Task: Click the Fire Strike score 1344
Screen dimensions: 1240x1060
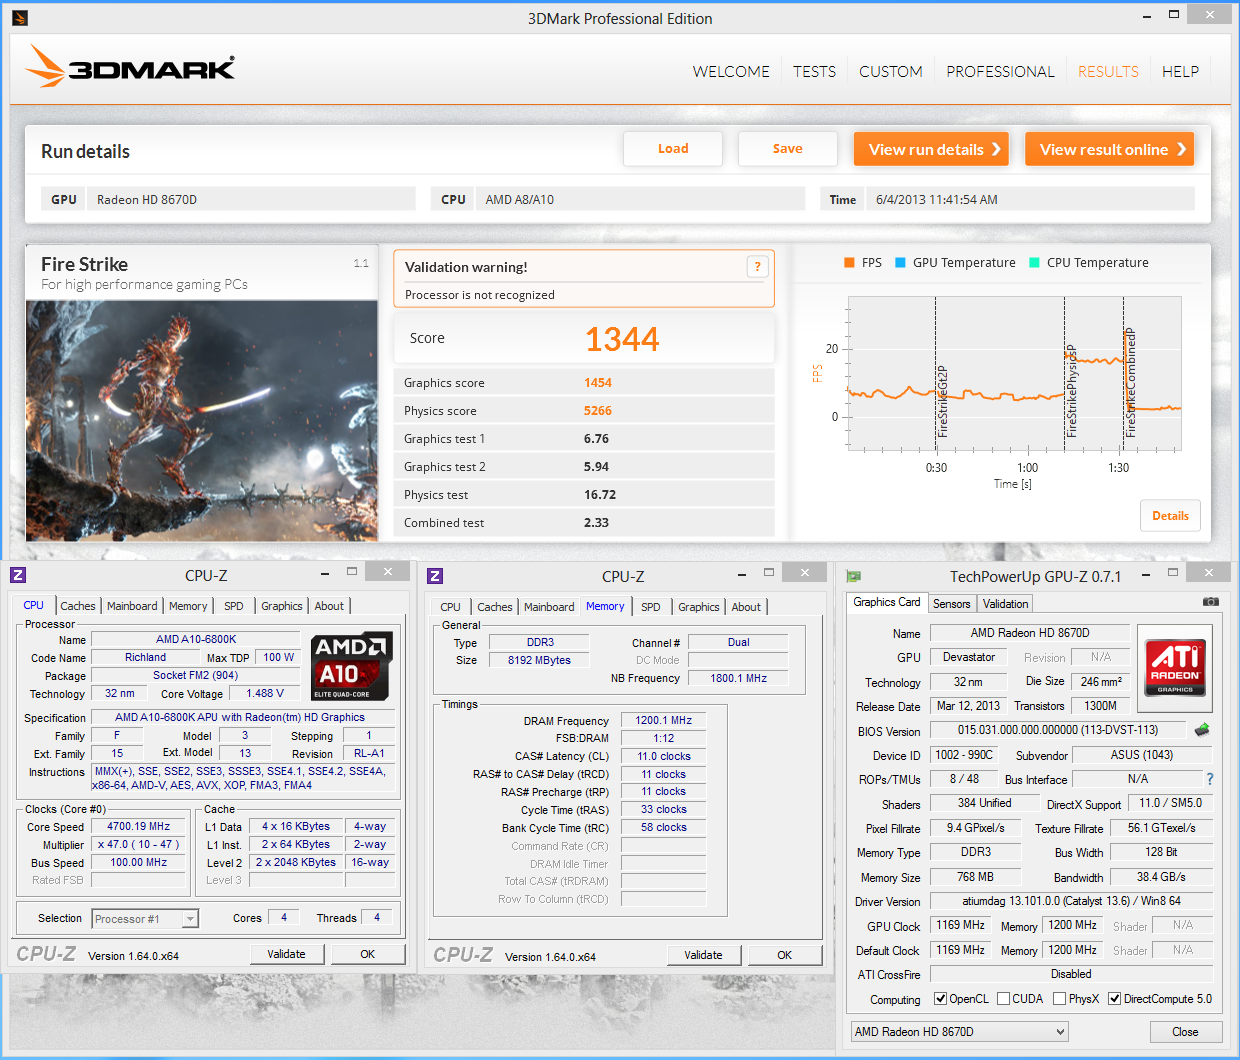Action: (x=622, y=339)
